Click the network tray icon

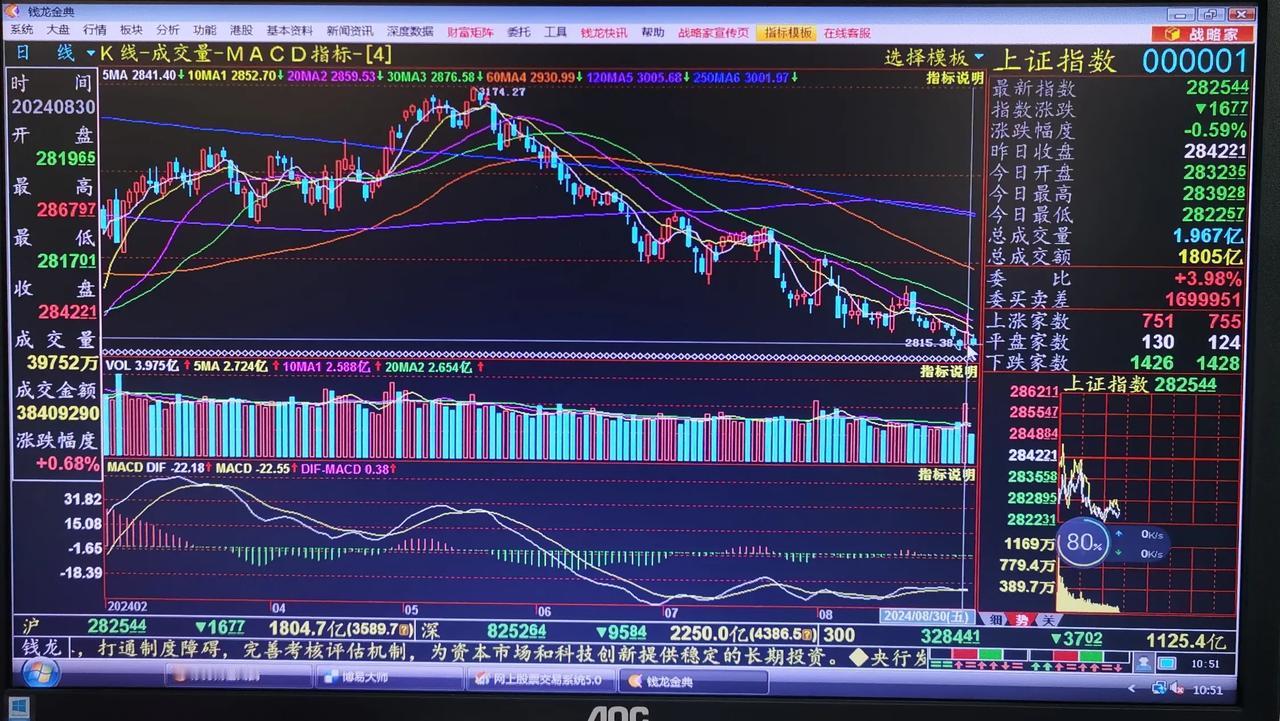(1159, 688)
